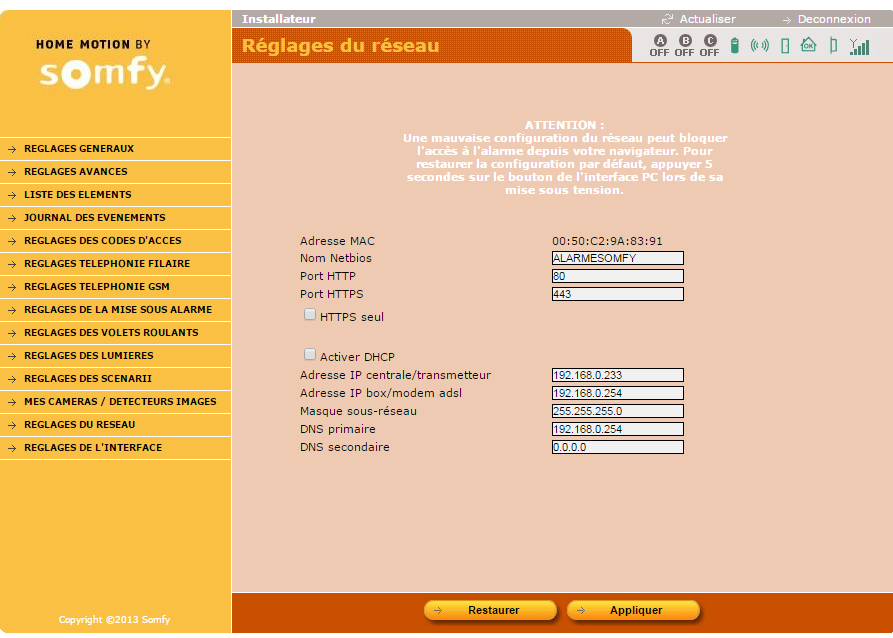Click the door status icon

click(785, 46)
